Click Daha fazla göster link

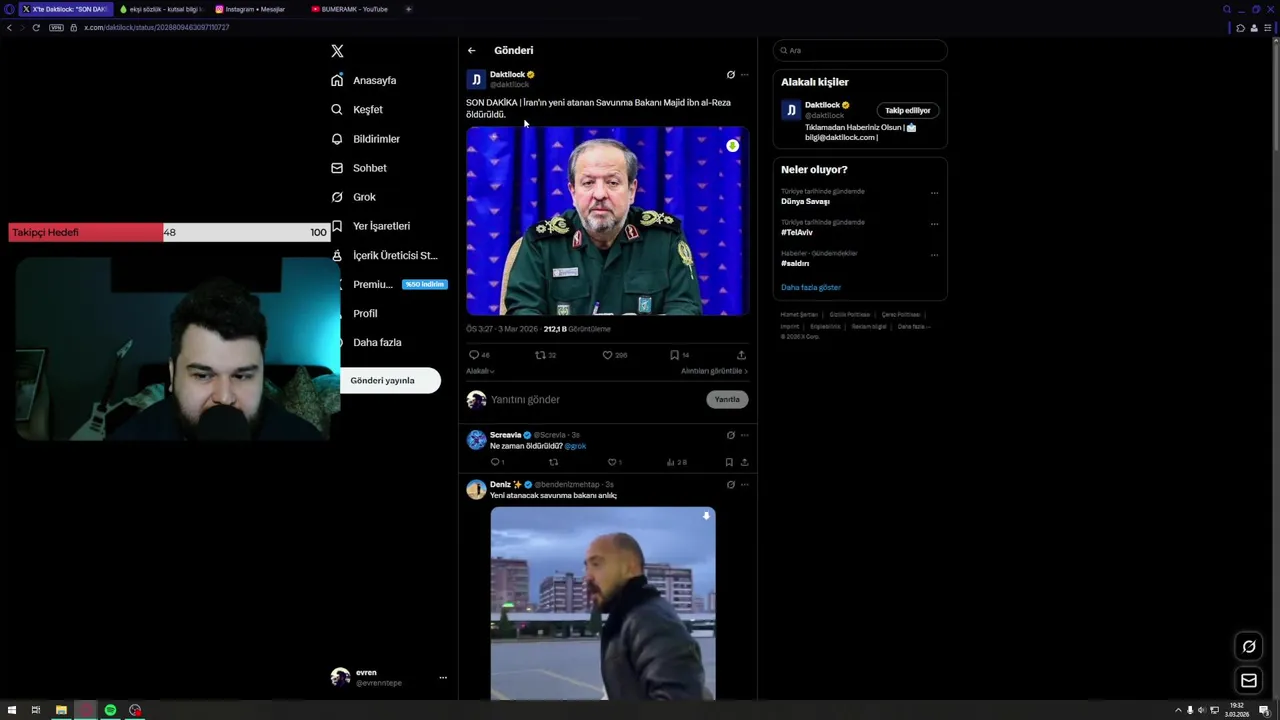pyautogui.click(x=811, y=287)
